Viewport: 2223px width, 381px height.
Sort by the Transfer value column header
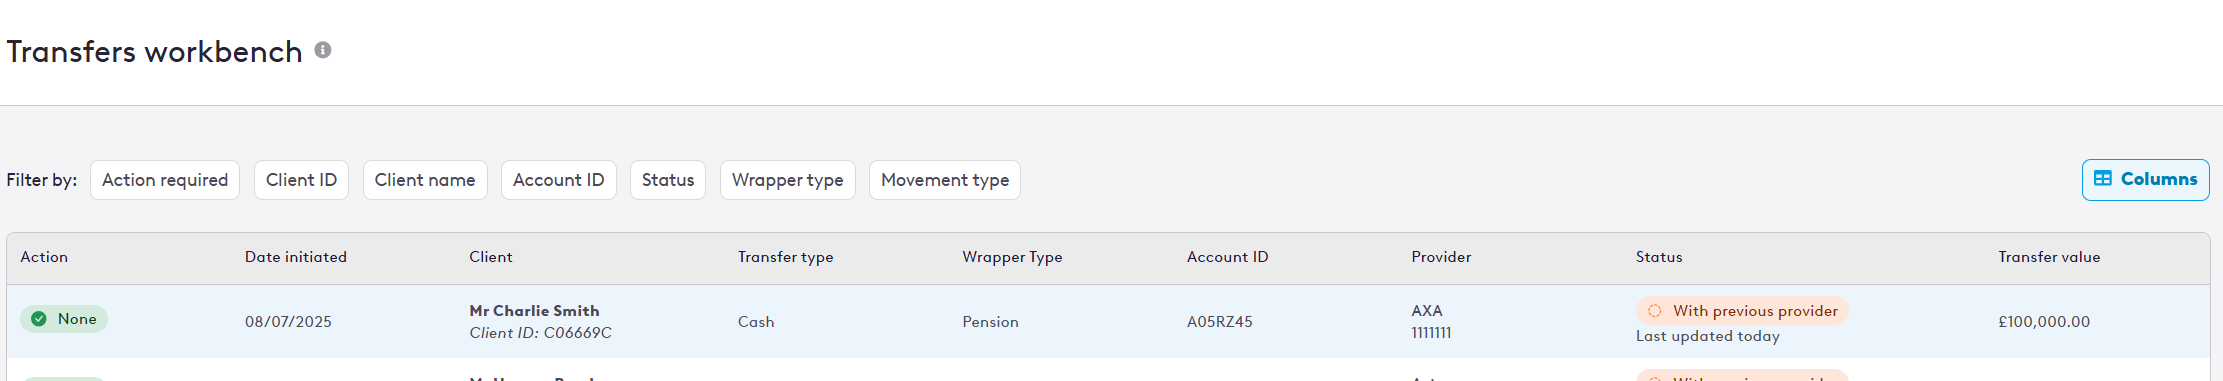tap(2049, 257)
